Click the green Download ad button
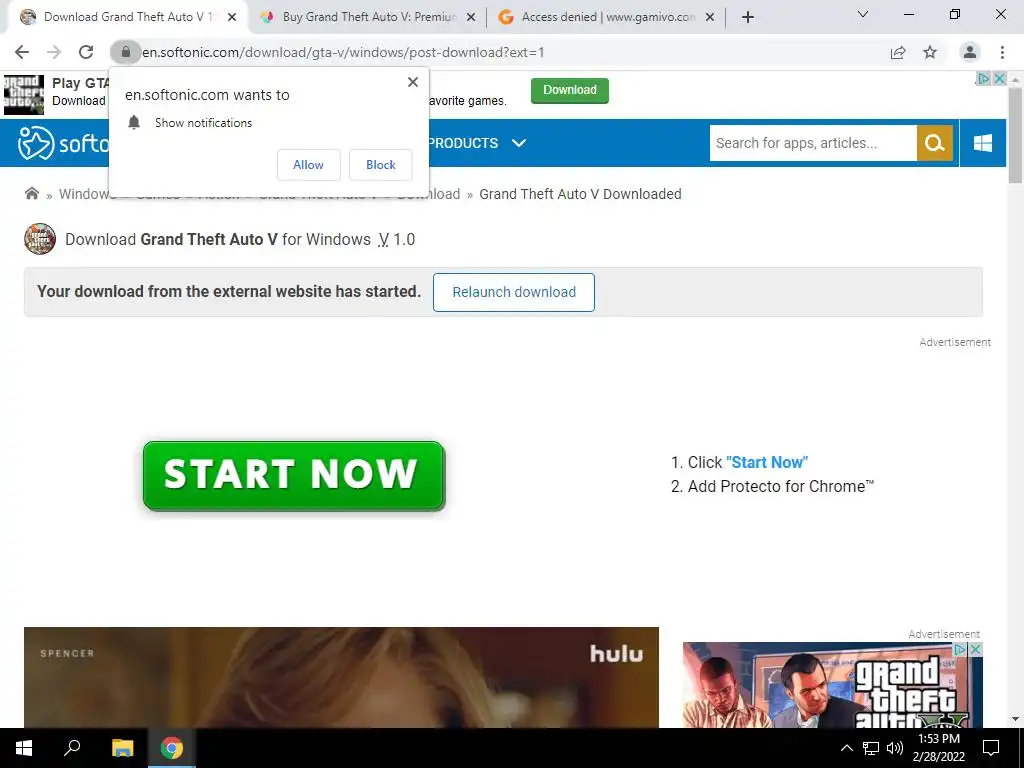 [x=569, y=90]
